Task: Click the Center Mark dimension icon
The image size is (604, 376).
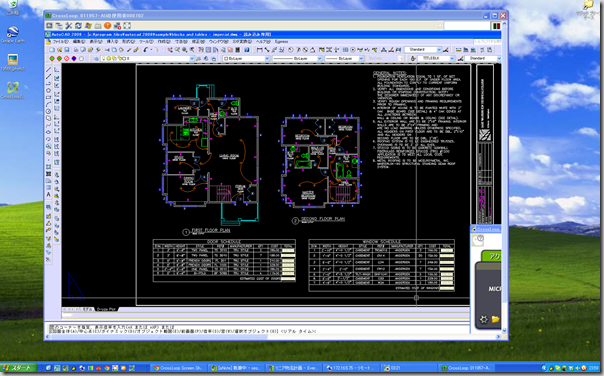Action: (352, 50)
